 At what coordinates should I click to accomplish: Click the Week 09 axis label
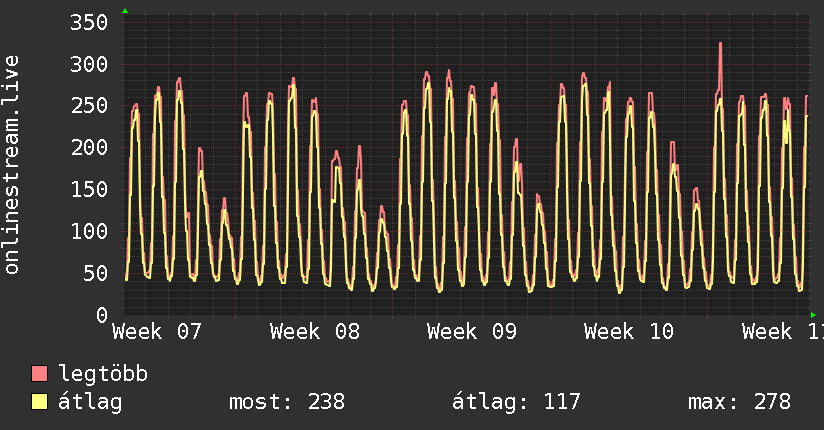(x=472, y=331)
